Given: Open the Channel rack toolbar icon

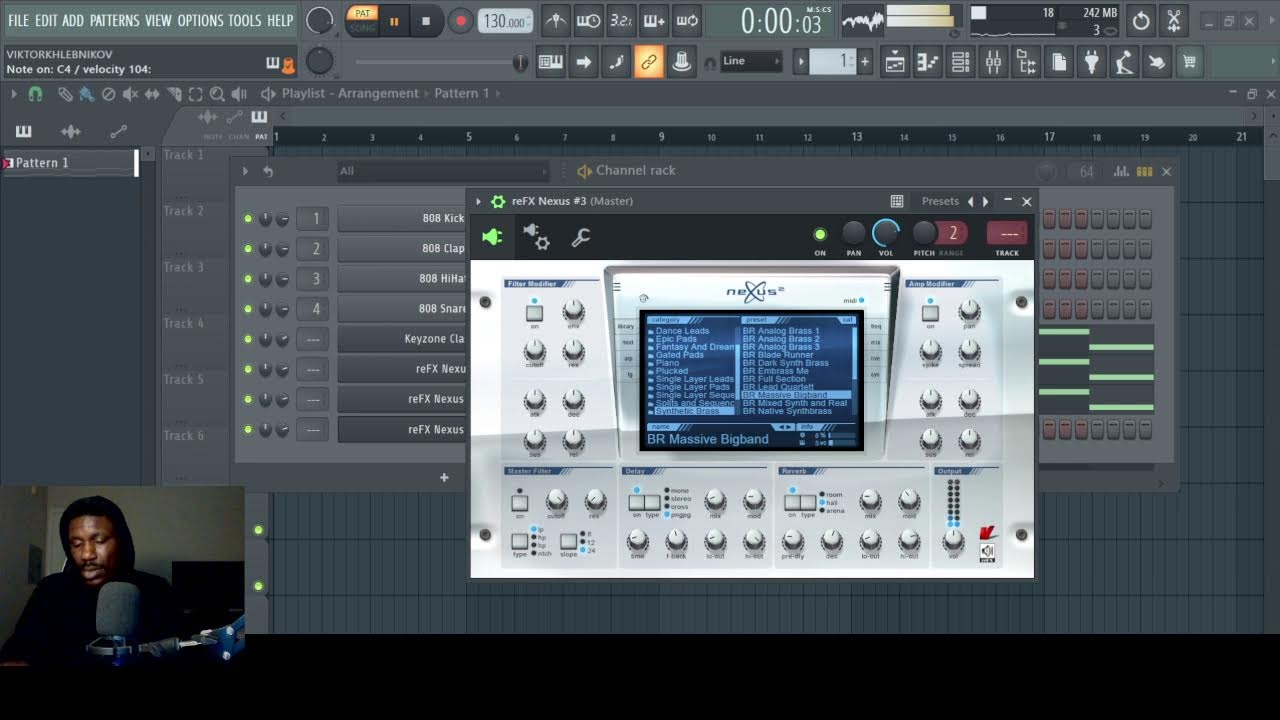Looking at the screenshot, I should (x=960, y=62).
